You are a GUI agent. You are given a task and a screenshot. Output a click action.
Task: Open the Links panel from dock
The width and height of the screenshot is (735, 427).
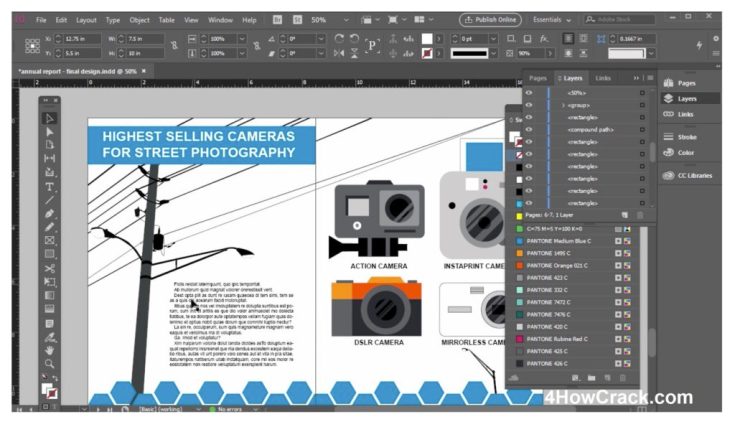(x=678, y=114)
